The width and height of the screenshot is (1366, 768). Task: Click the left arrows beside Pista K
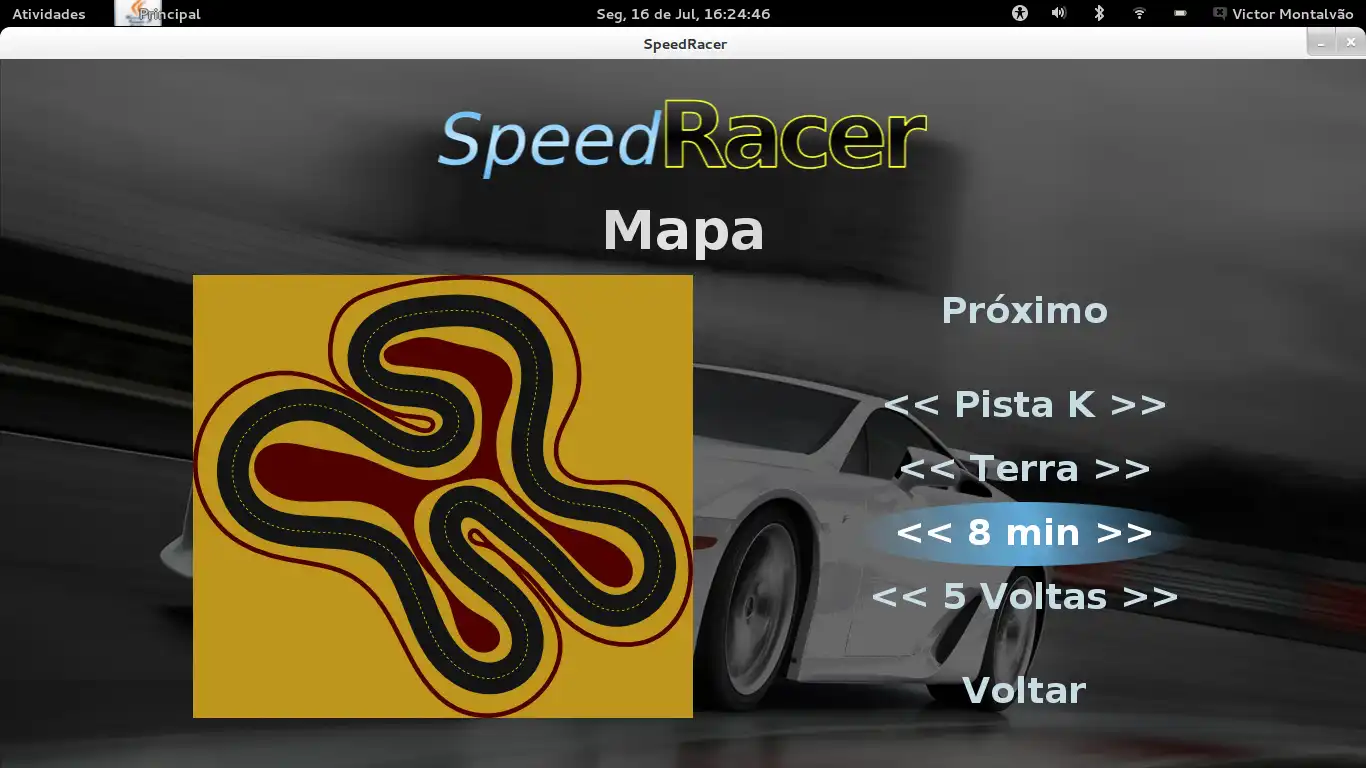click(911, 404)
